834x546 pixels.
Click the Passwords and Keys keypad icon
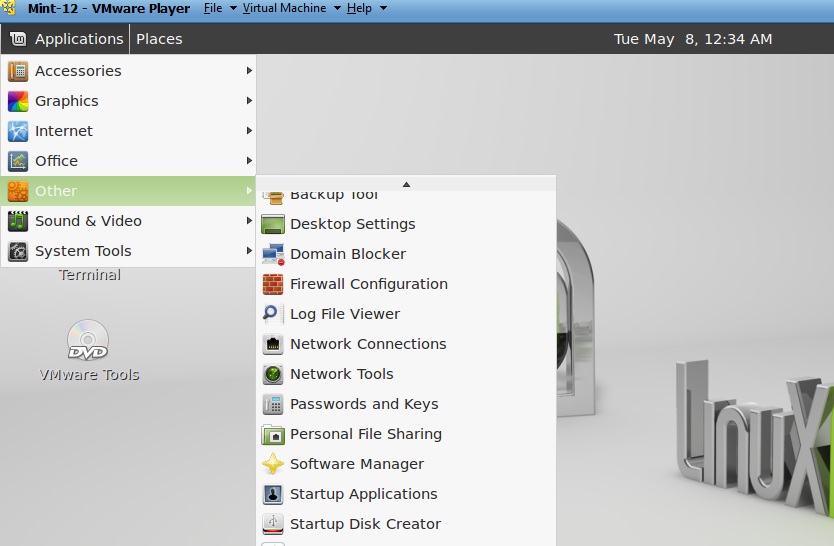point(273,405)
